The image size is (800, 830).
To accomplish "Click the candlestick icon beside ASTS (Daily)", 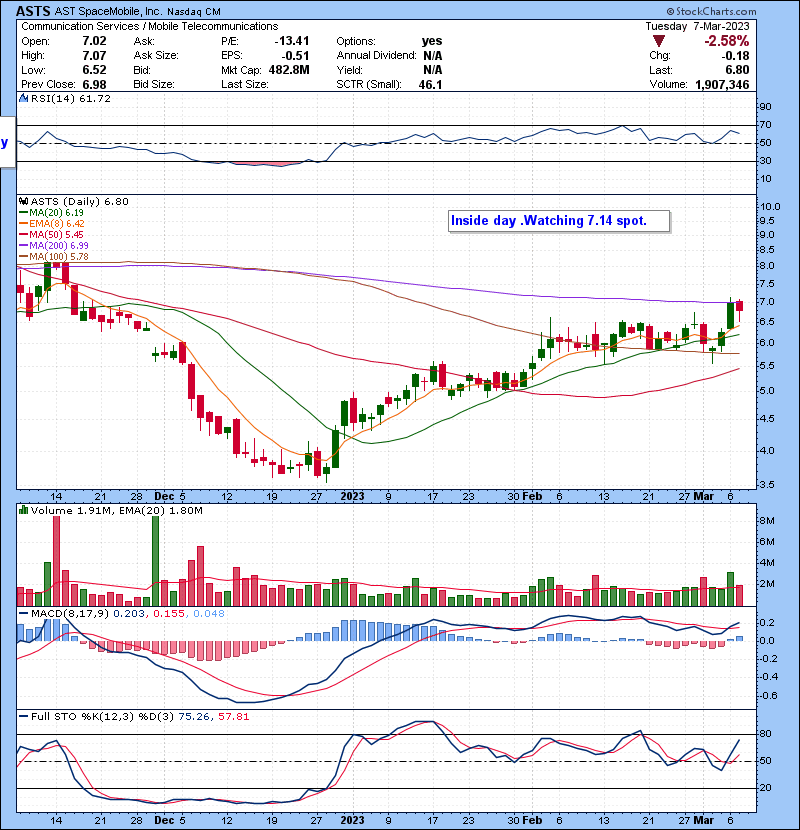I will click(23, 201).
